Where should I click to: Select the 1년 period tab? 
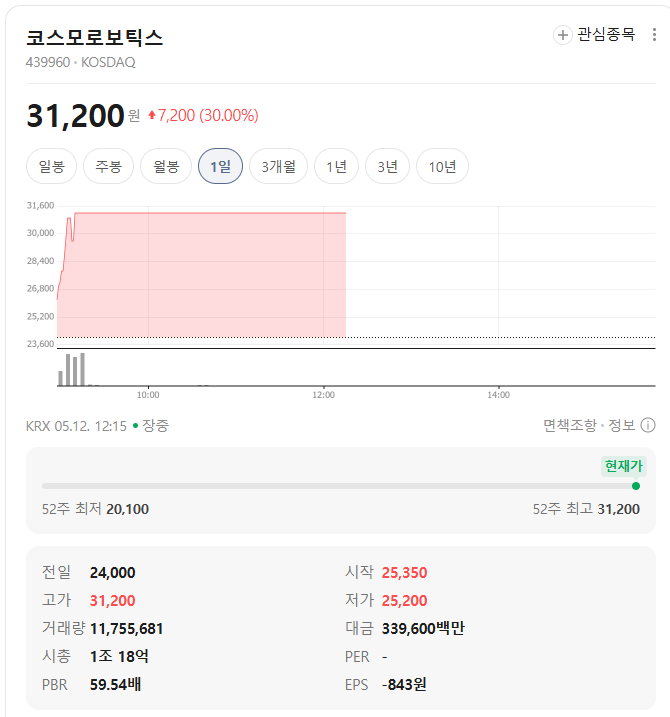point(337,166)
